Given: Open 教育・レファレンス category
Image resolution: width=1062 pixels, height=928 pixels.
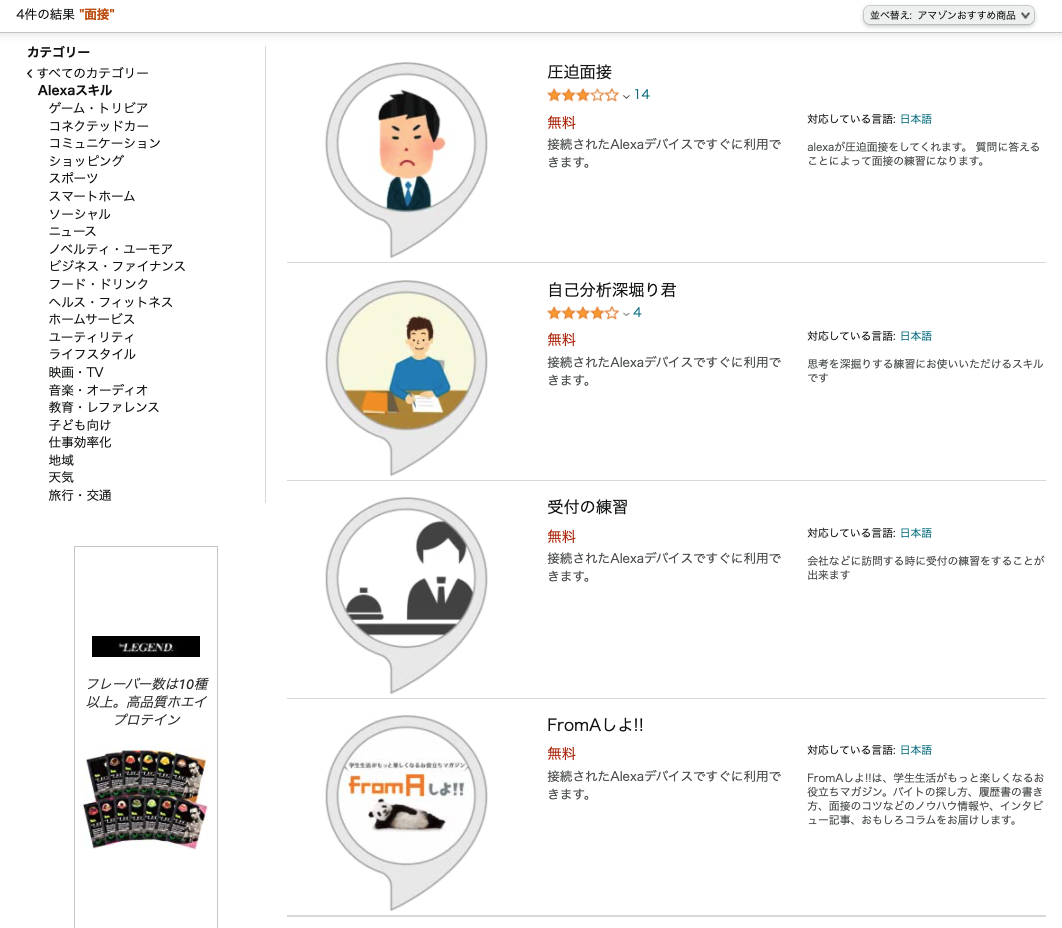Looking at the screenshot, I should point(104,407).
